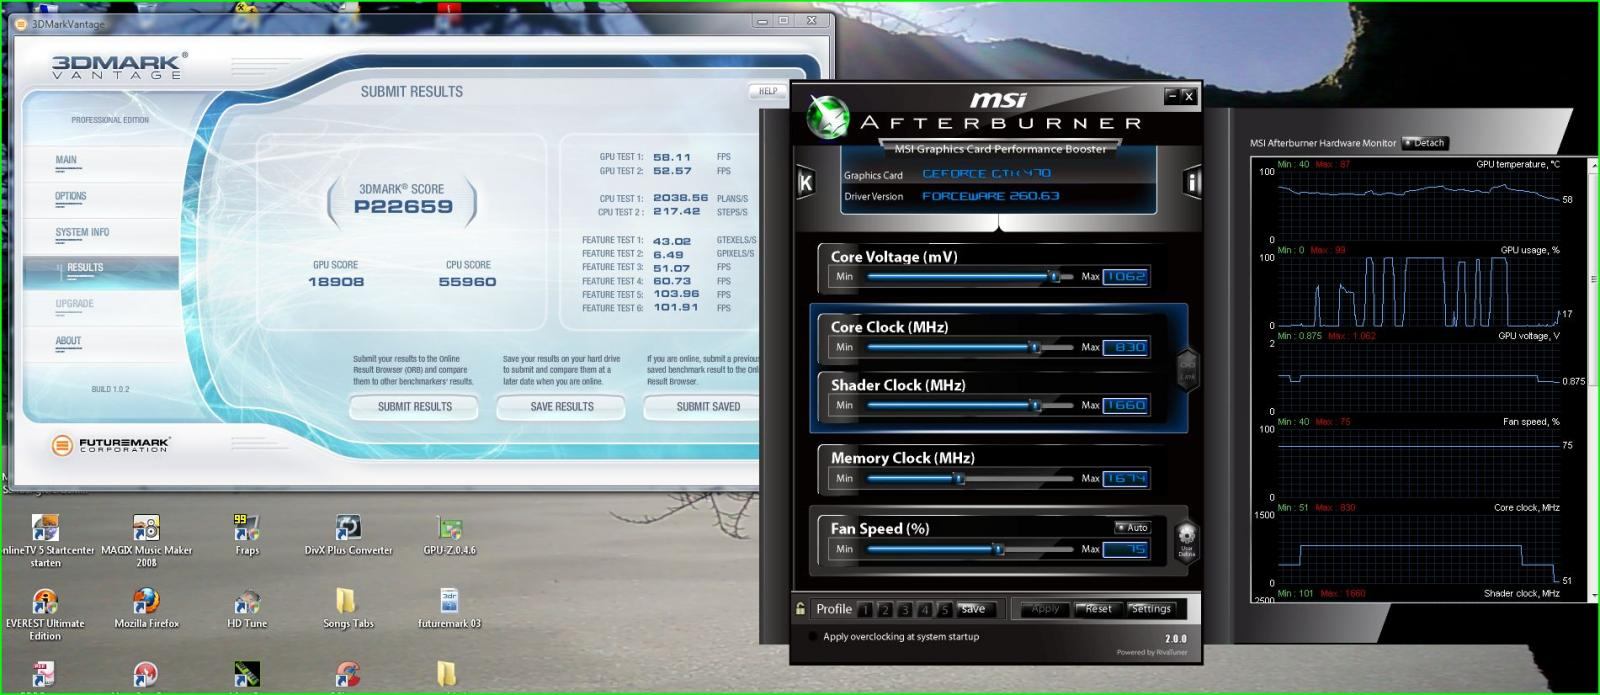Click the Memory Clock slider handle
This screenshot has height=695, width=1600.
(x=959, y=478)
